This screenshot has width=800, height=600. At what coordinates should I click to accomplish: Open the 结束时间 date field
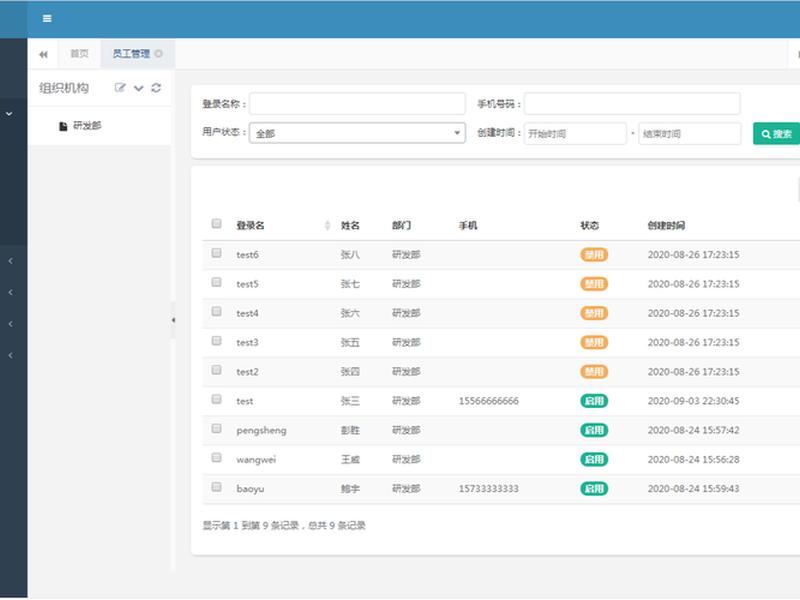point(689,134)
